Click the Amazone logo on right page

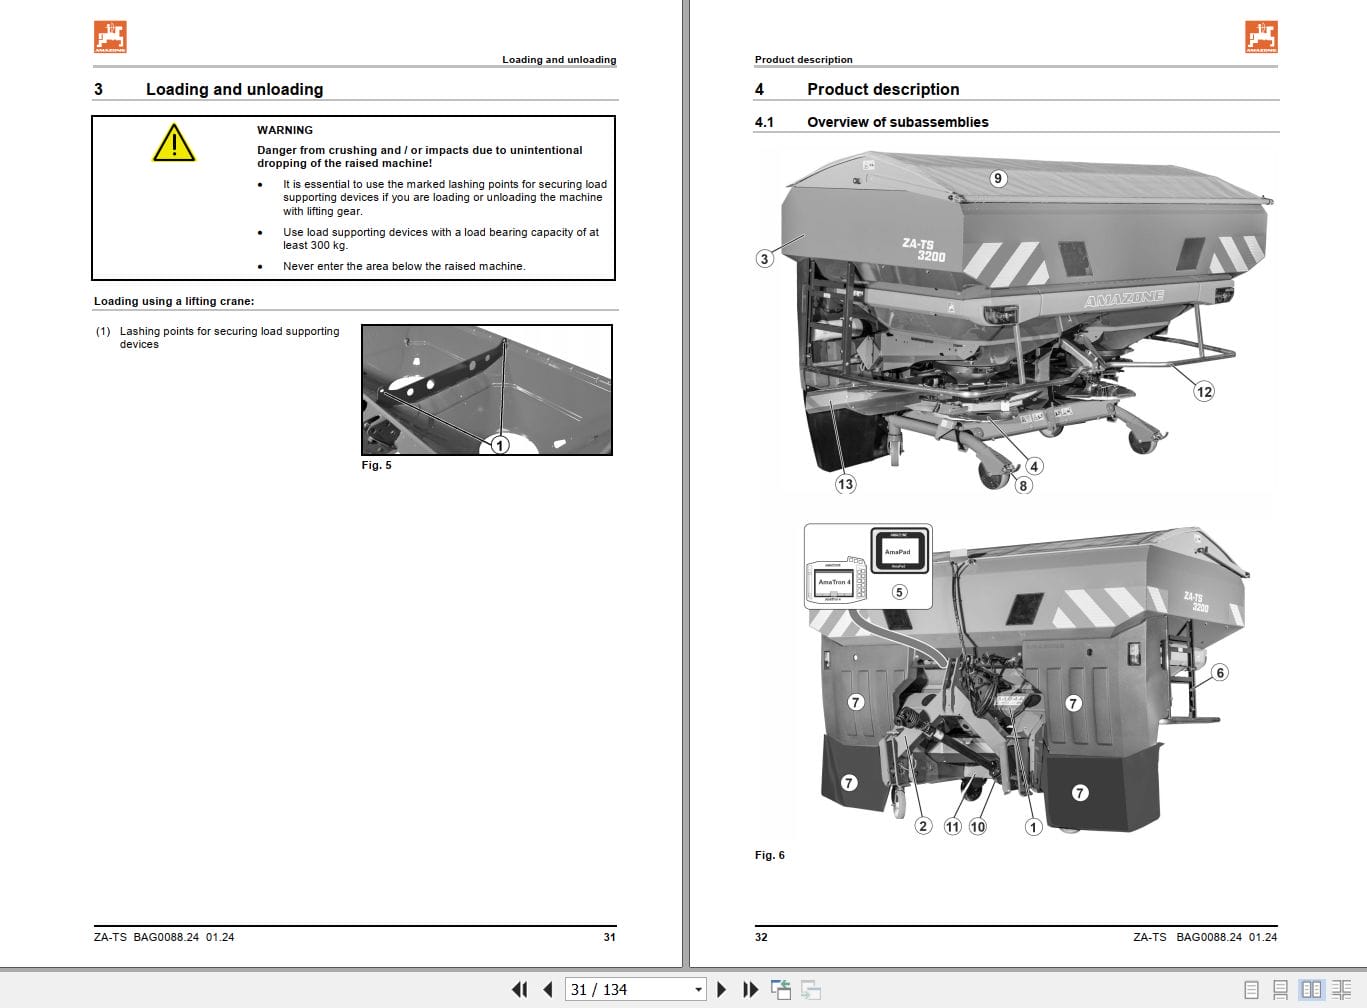pyautogui.click(x=1262, y=37)
